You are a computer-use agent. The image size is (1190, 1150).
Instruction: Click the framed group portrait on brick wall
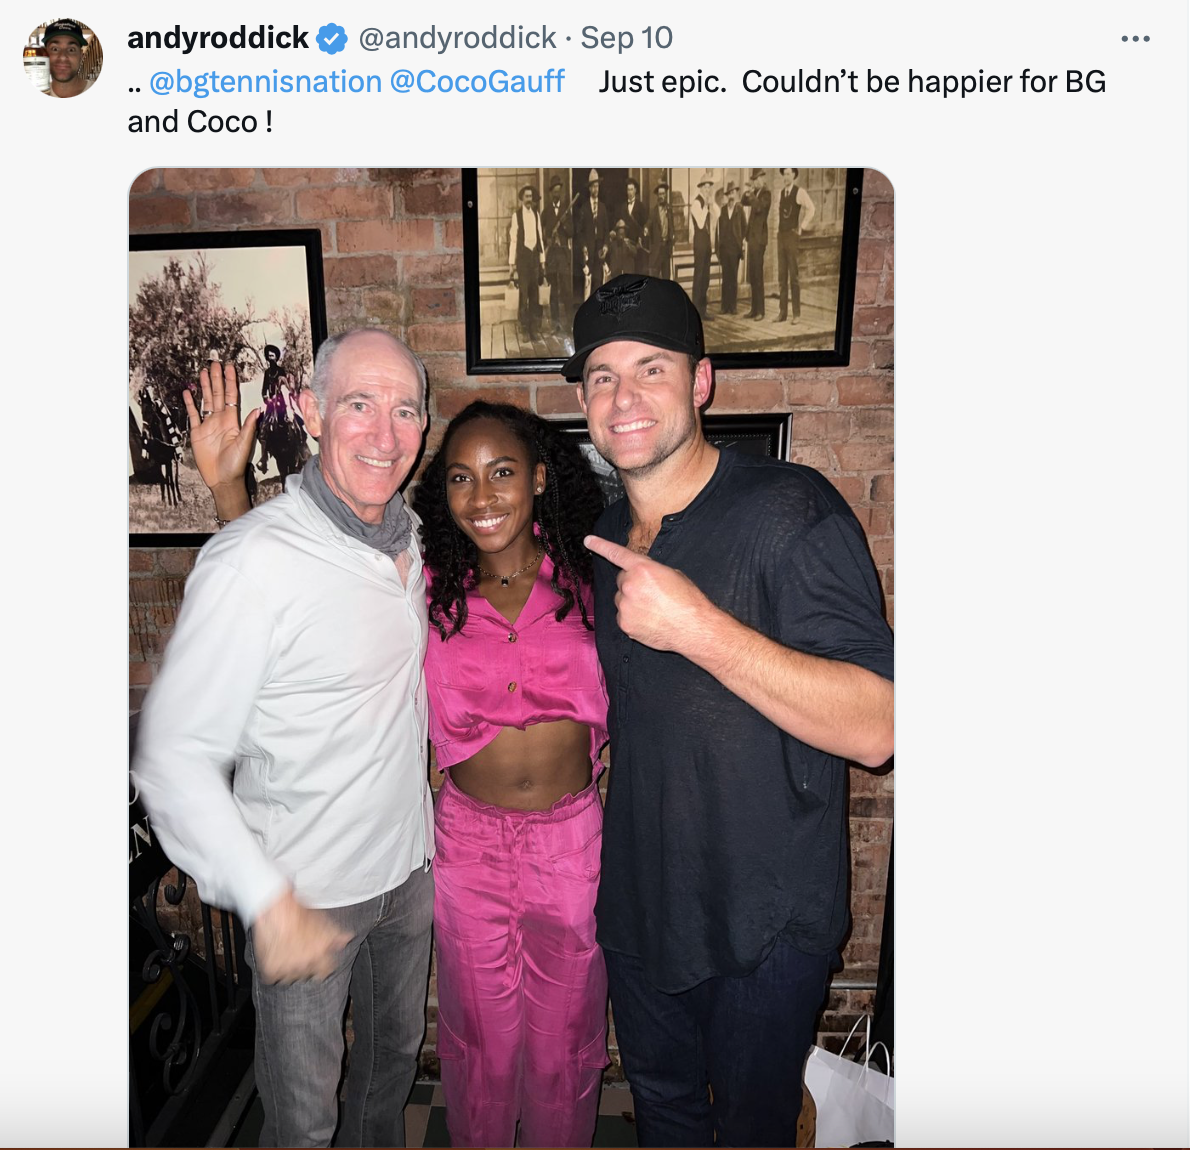(663, 270)
